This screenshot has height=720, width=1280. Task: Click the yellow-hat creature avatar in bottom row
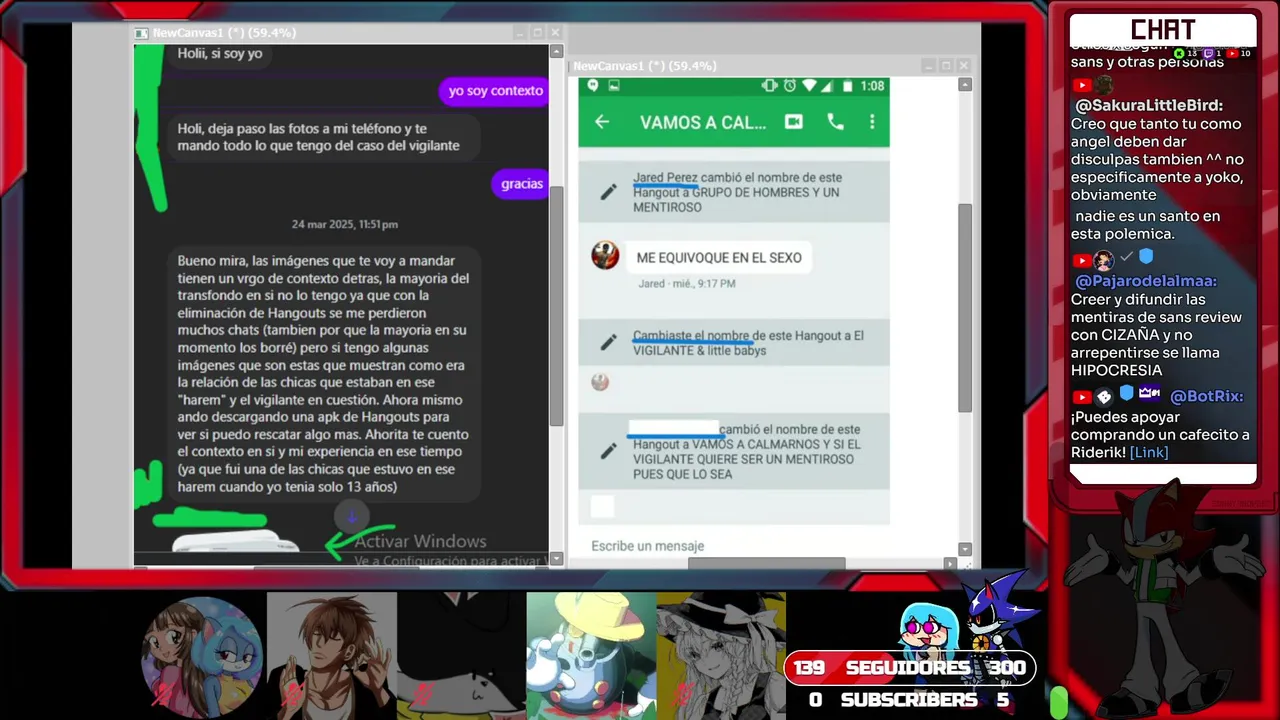click(x=591, y=655)
